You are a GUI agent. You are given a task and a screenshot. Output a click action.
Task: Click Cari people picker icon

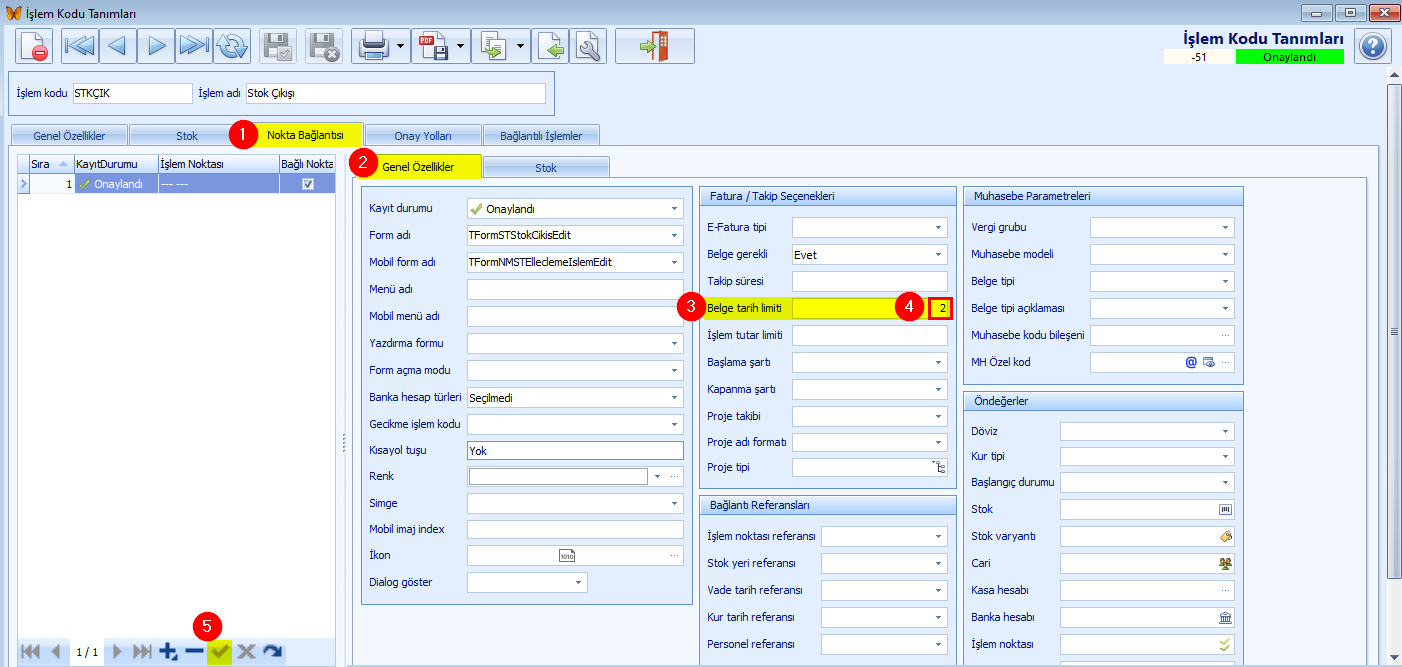(x=1225, y=563)
